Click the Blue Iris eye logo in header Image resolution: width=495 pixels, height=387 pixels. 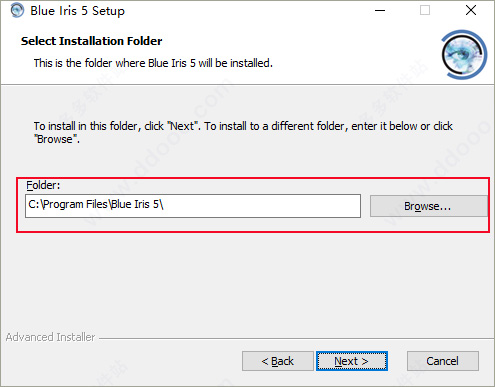coord(464,55)
